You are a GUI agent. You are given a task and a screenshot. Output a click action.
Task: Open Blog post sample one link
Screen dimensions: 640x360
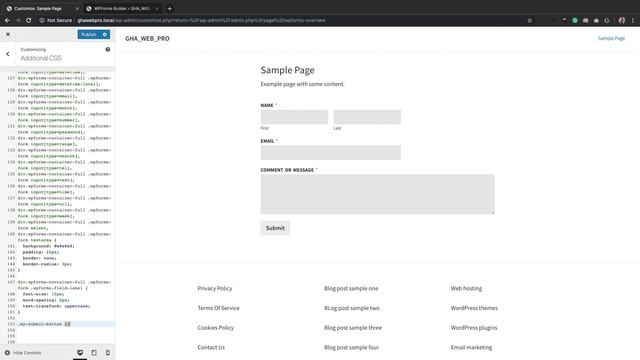click(351, 288)
